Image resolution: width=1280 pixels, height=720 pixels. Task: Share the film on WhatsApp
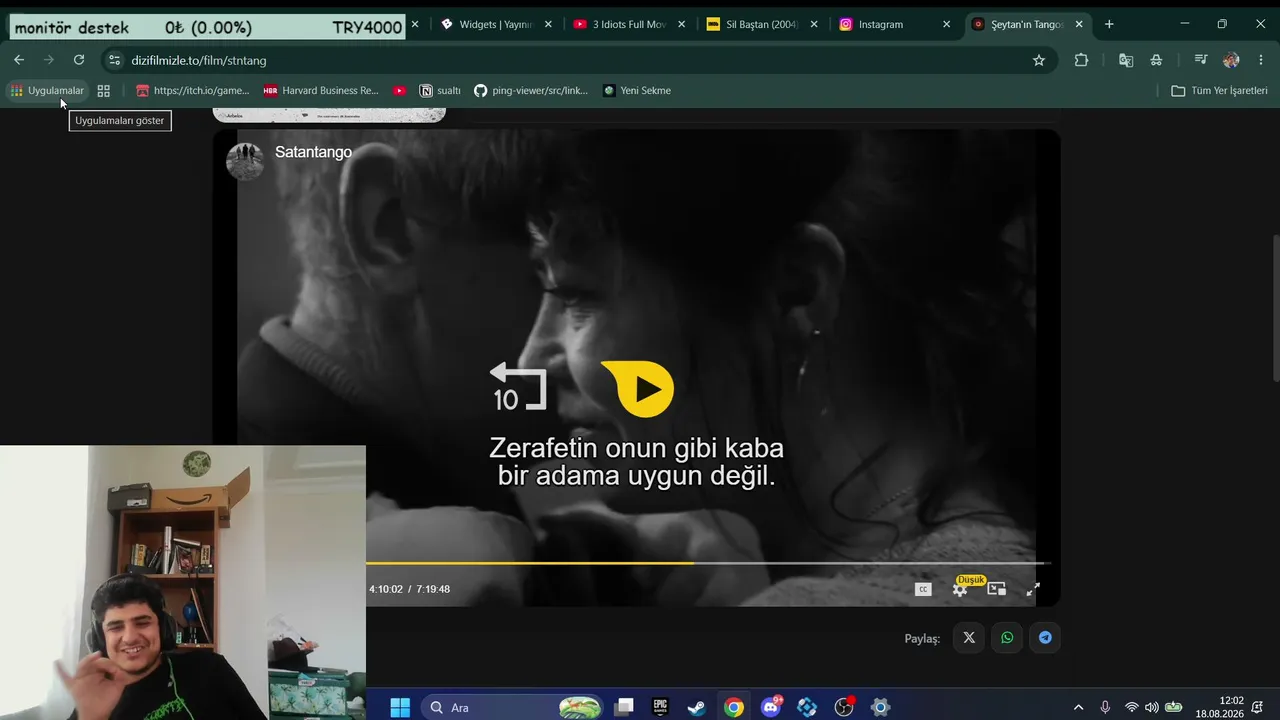pyautogui.click(x=1007, y=637)
